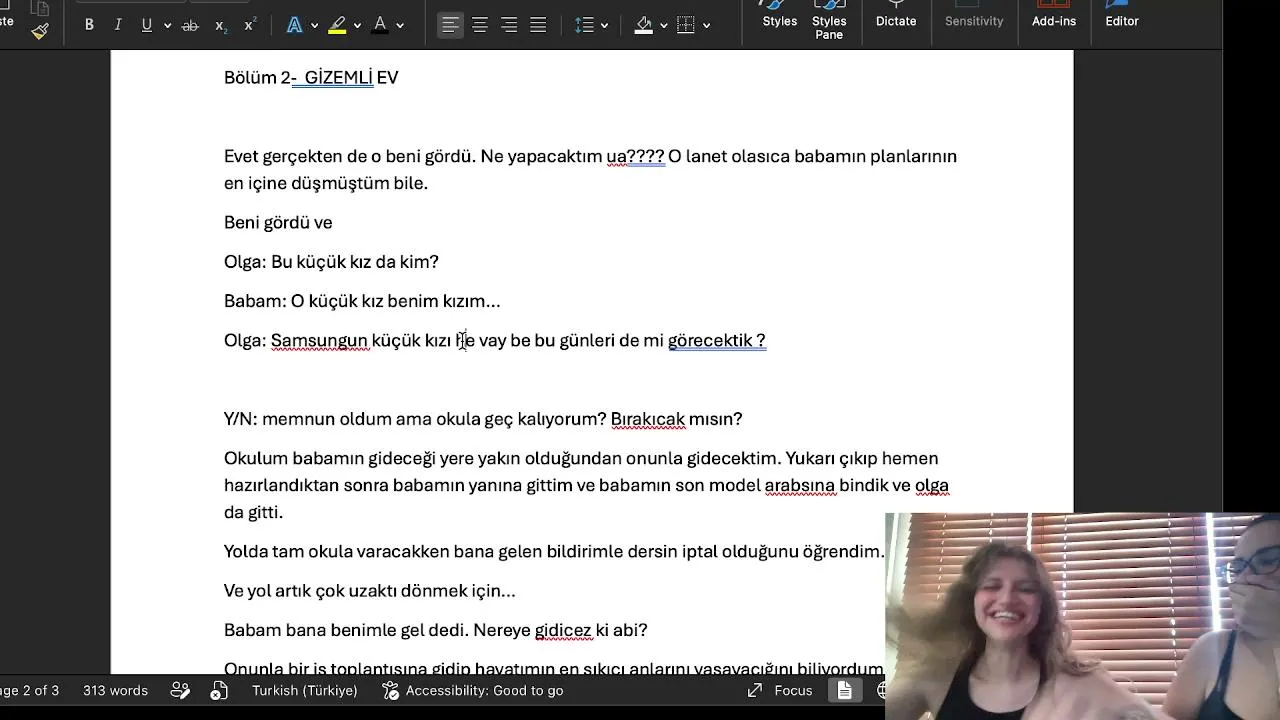This screenshot has height=720, width=1280.
Task: Change language Turkish (Türkiye)
Action: [x=305, y=690]
